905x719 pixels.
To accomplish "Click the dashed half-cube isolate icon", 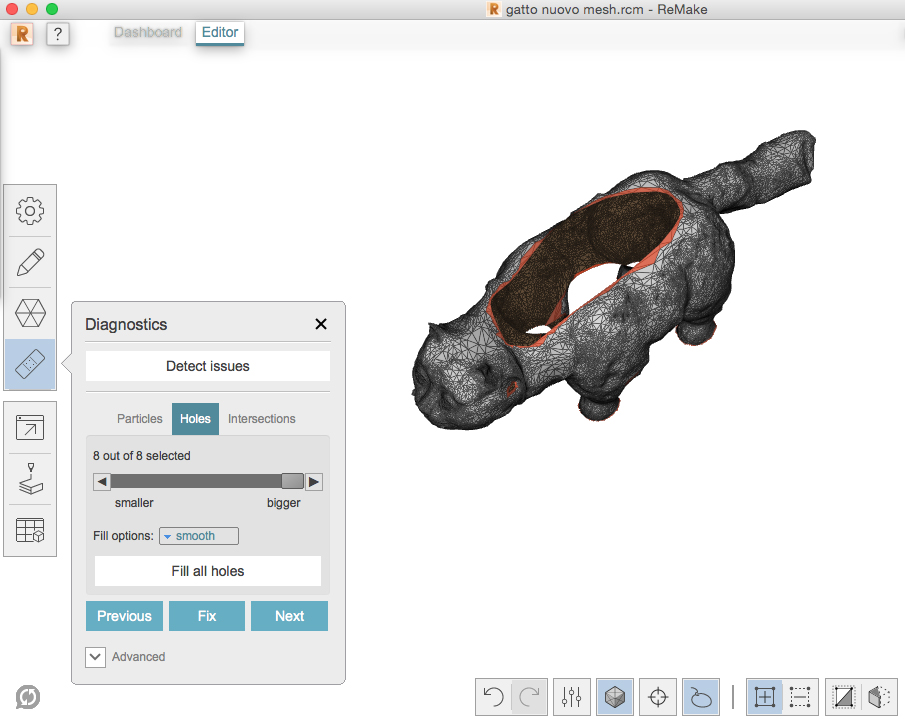I will tap(879, 697).
